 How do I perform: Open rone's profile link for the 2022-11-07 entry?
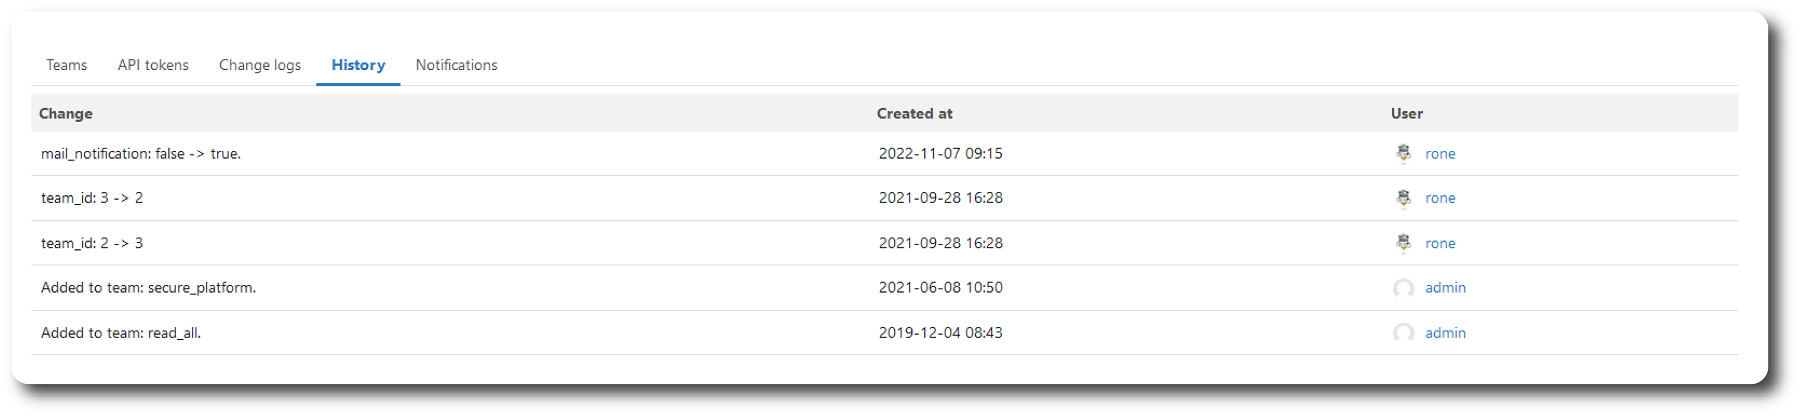(x=1440, y=154)
